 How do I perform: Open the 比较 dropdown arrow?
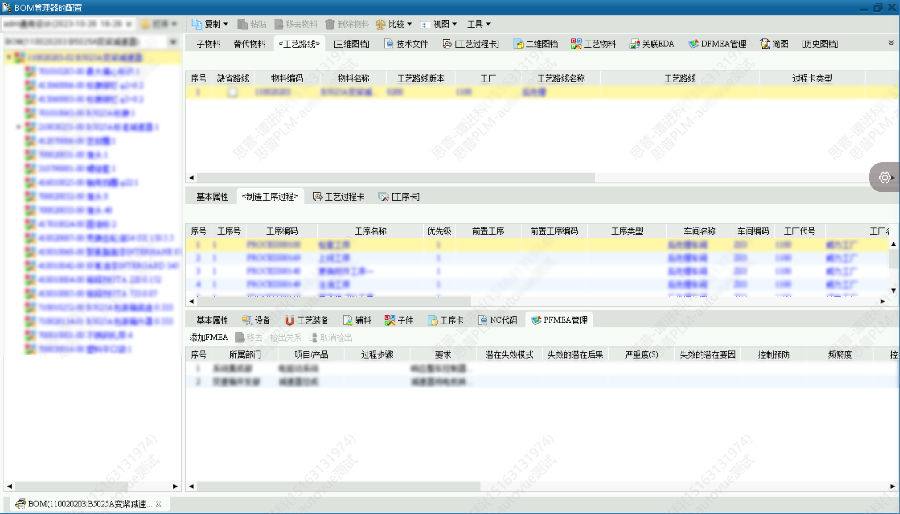coord(409,24)
